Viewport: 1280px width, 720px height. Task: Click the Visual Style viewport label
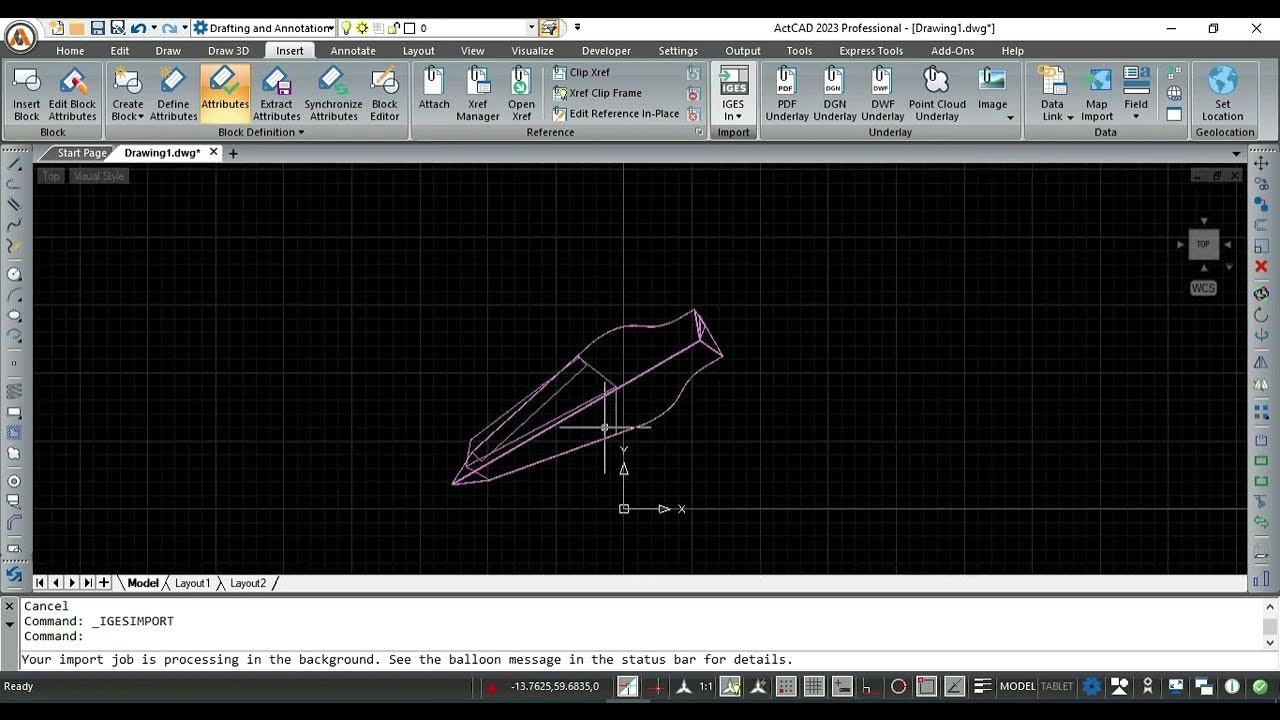point(99,176)
